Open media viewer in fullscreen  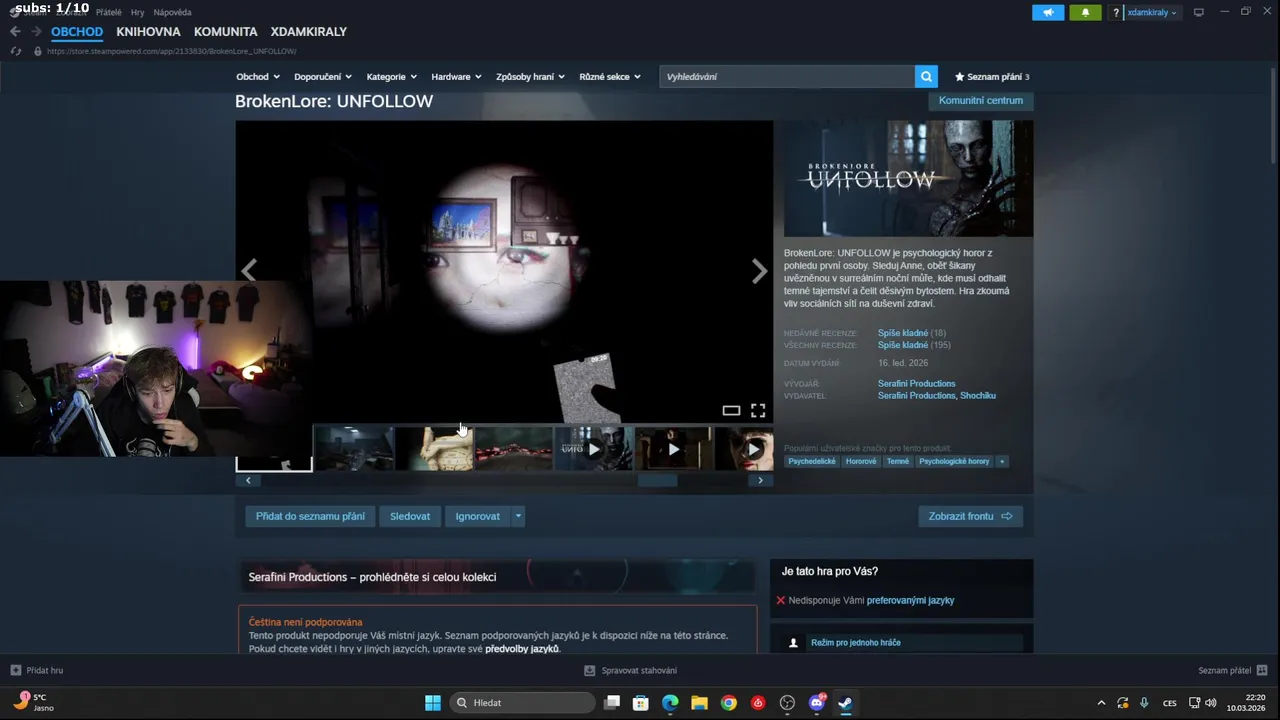click(758, 411)
